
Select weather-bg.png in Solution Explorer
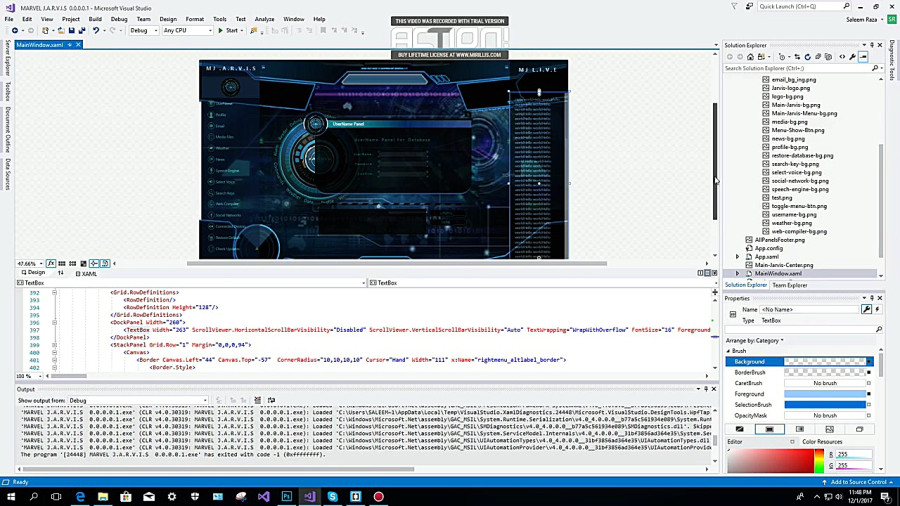point(792,223)
